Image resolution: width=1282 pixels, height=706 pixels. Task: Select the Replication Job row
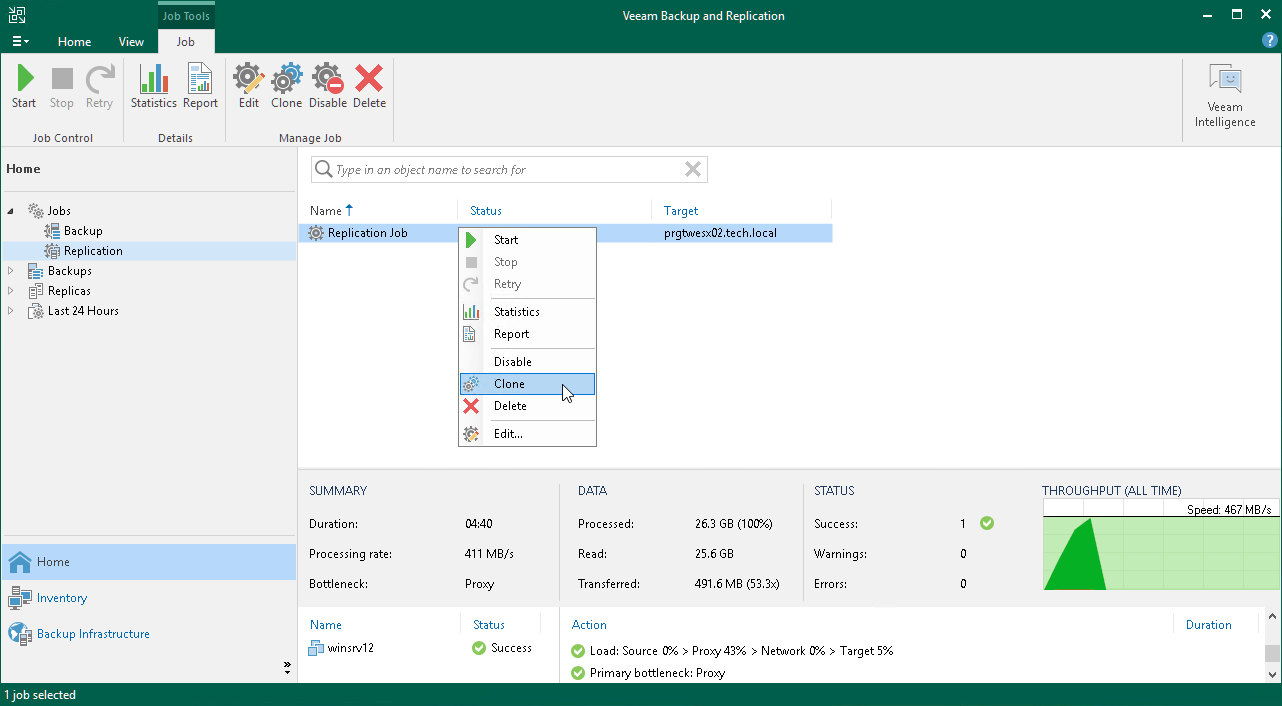pyautogui.click(x=567, y=233)
